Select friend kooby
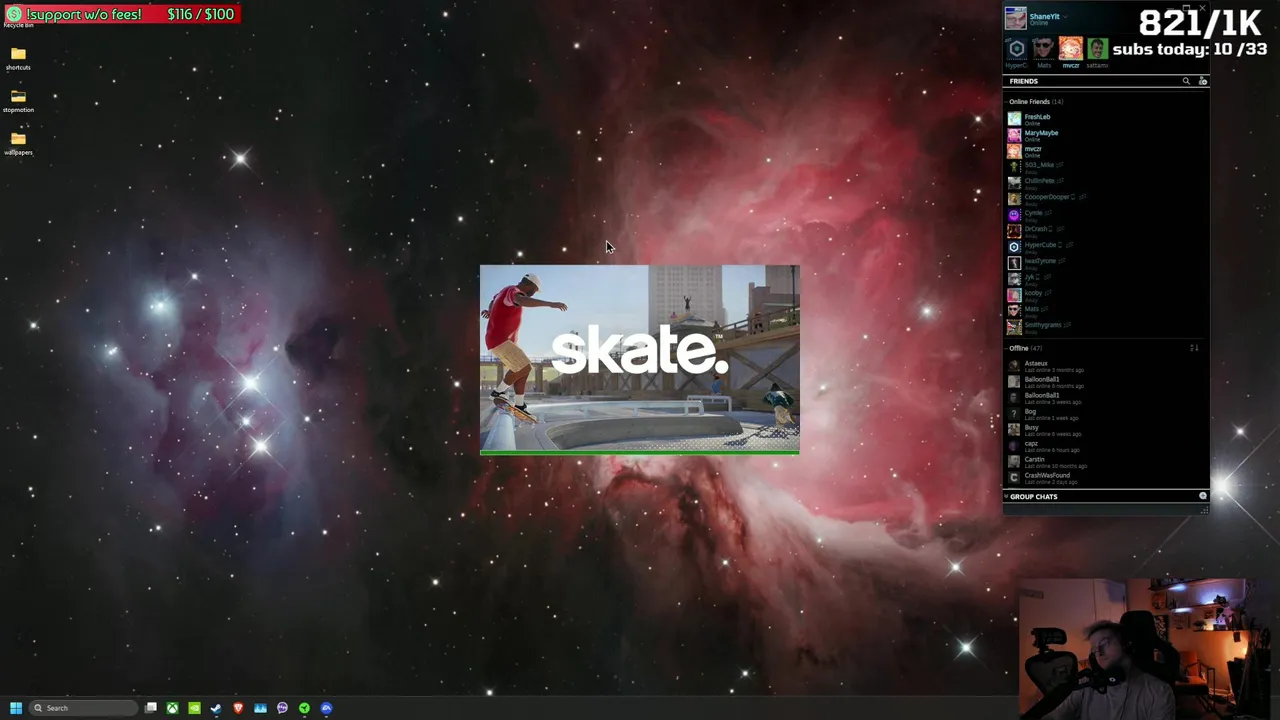 [x=1106, y=295]
